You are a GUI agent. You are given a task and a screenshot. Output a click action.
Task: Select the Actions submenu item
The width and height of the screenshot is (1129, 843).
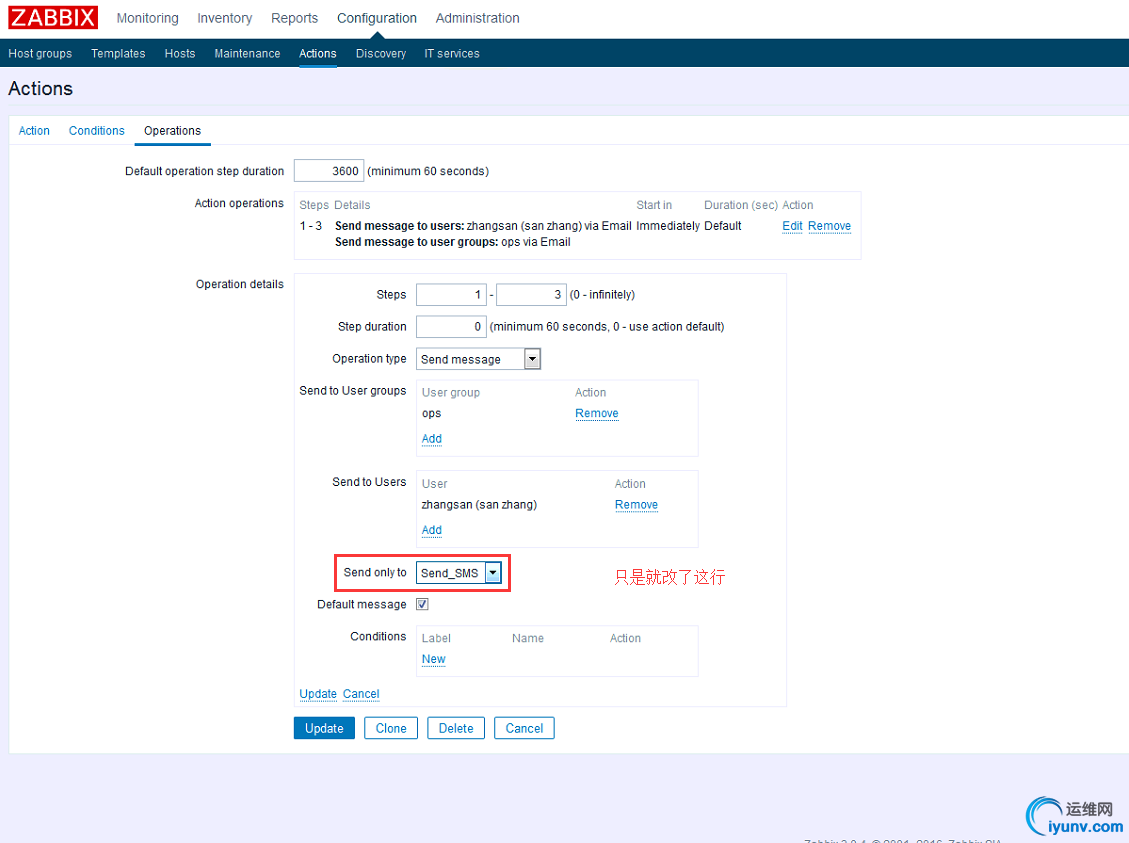pos(318,53)
